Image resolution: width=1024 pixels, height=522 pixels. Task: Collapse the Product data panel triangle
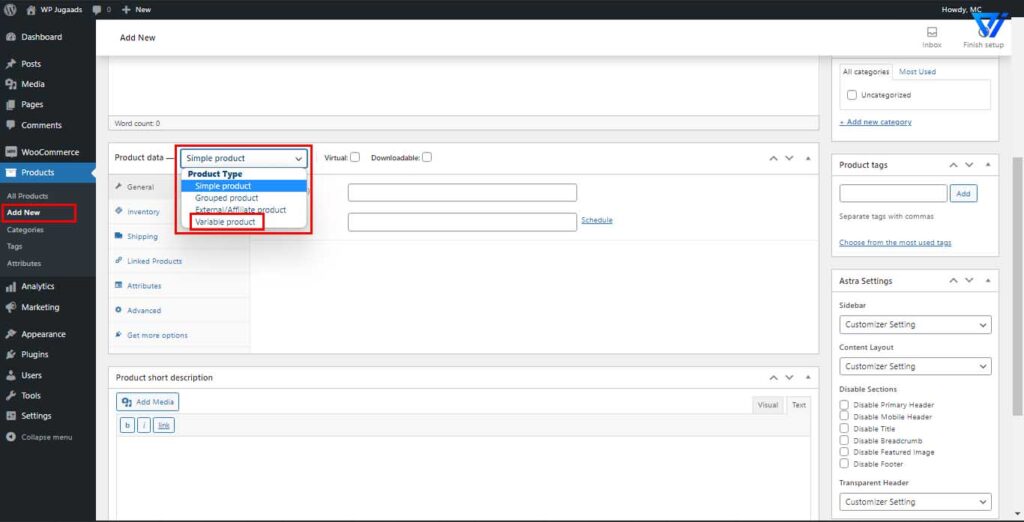coord(808,159)
